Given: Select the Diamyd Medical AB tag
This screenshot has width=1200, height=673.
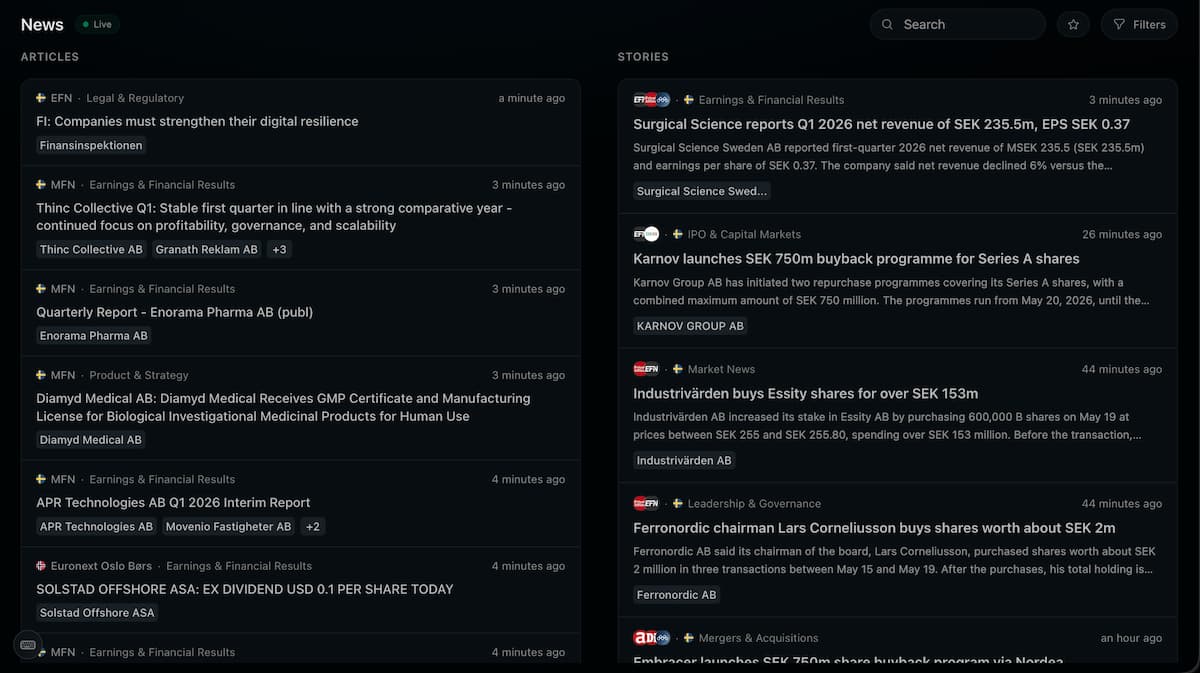Looking at the screenshot, I should pyautogui.click(x=91, y=440).
